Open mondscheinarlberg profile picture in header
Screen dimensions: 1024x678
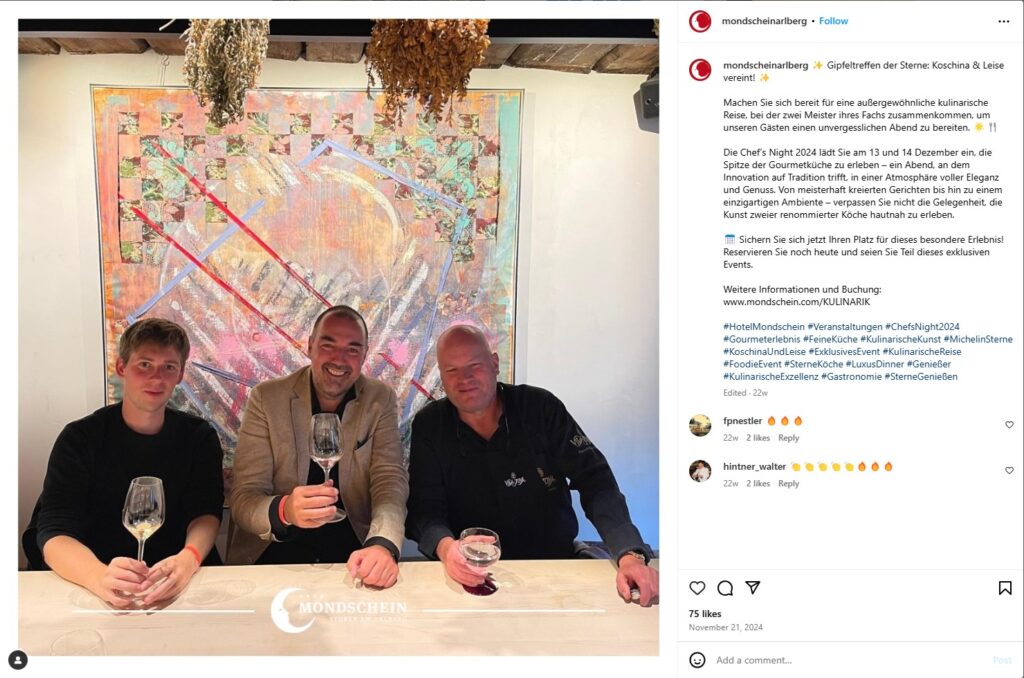coord(700,22)
